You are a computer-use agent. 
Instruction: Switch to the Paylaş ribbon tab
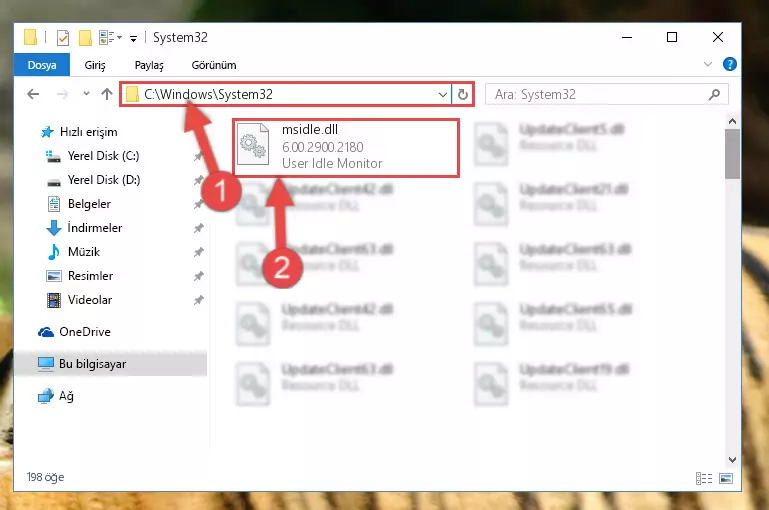click(149, 65)
